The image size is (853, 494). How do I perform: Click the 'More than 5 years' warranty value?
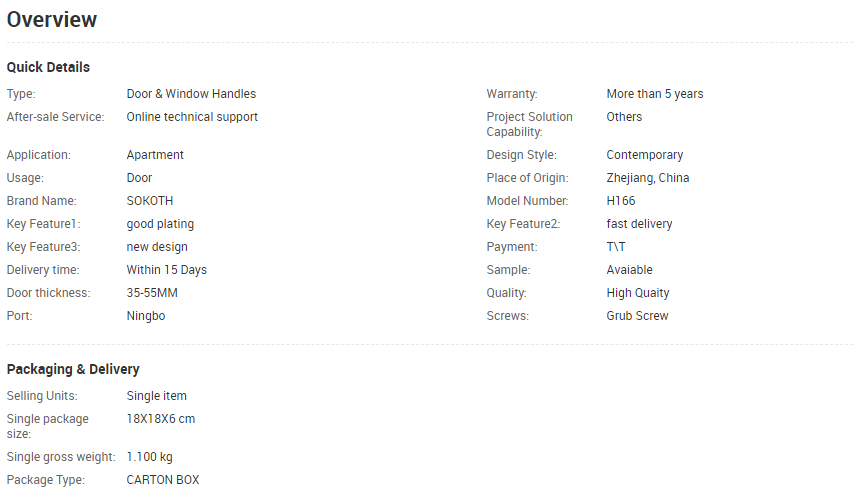point(654,94)
